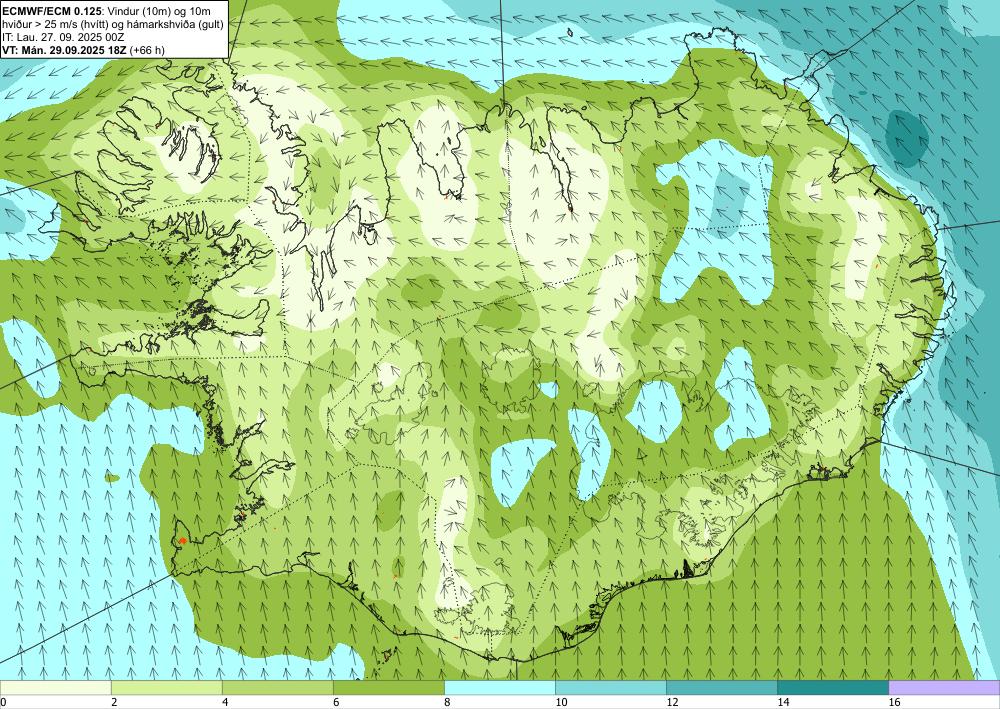Click the medium green 4–6 legend swatch
Viewport: 1000px width, 709px height.
pyautogui.click(x=277, y=688)
